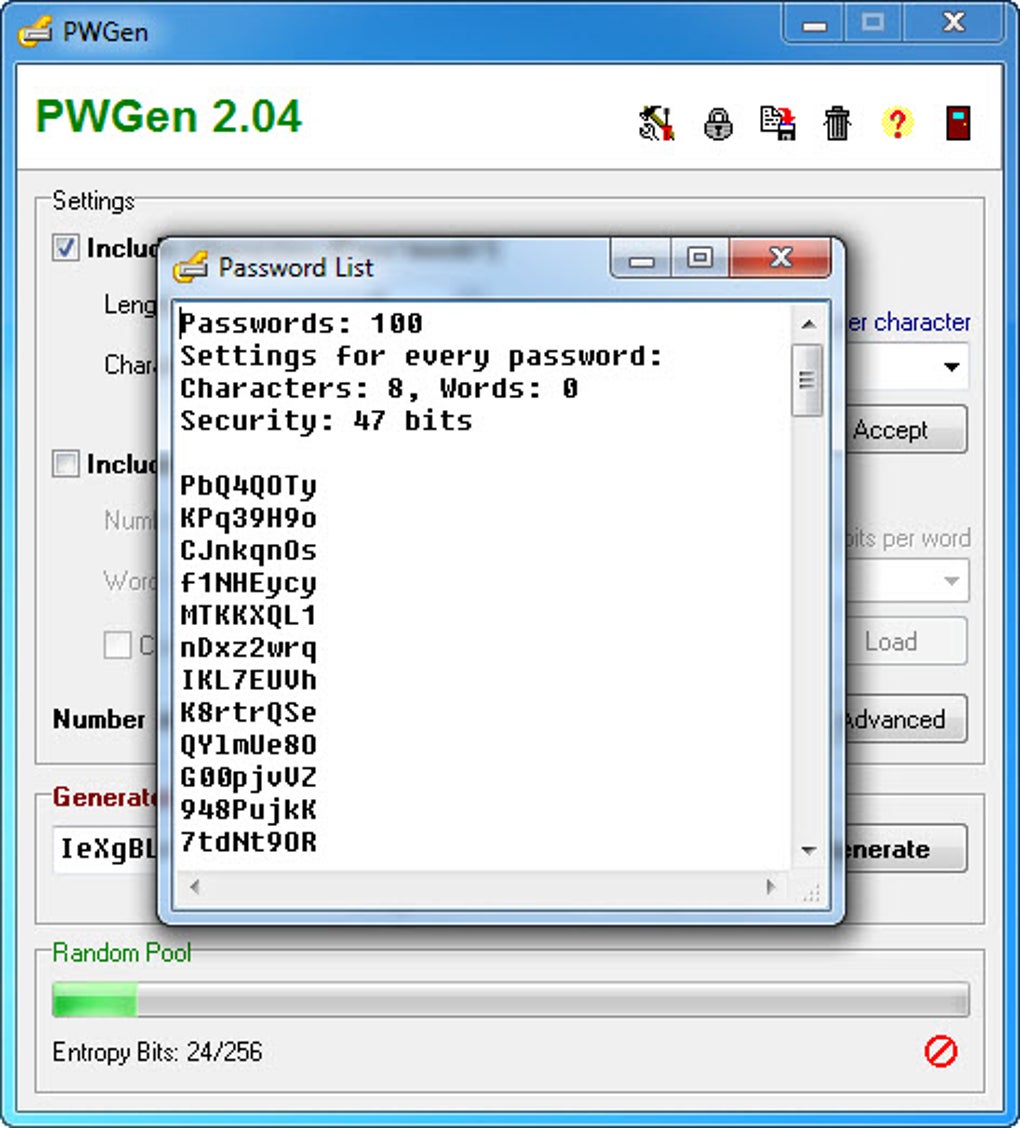Click password nDxz2wrq in the list
This screenshot has height=1128, width=1020.
click(x=248, y=648)
